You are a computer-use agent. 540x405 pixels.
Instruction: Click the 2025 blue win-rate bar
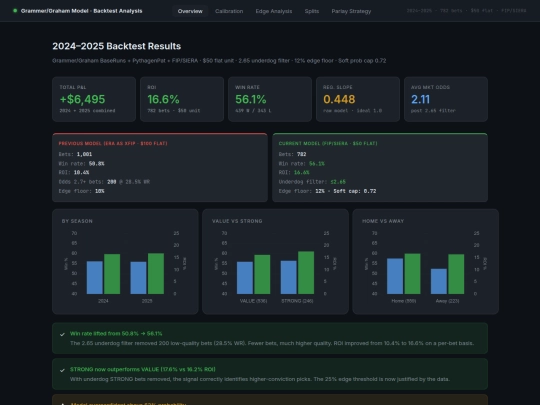pyautogui.click(x=138, y=278)
